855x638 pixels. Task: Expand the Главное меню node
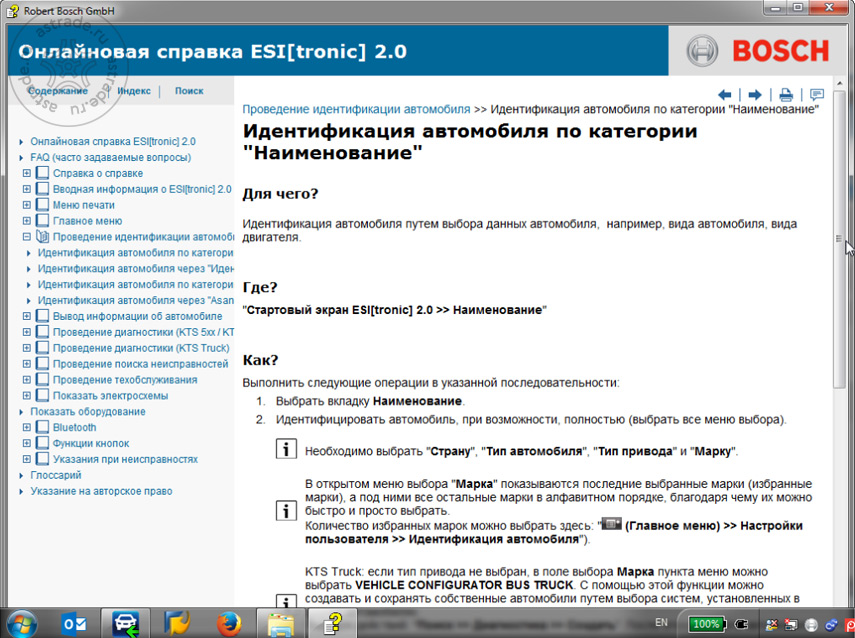coord(26,220)
